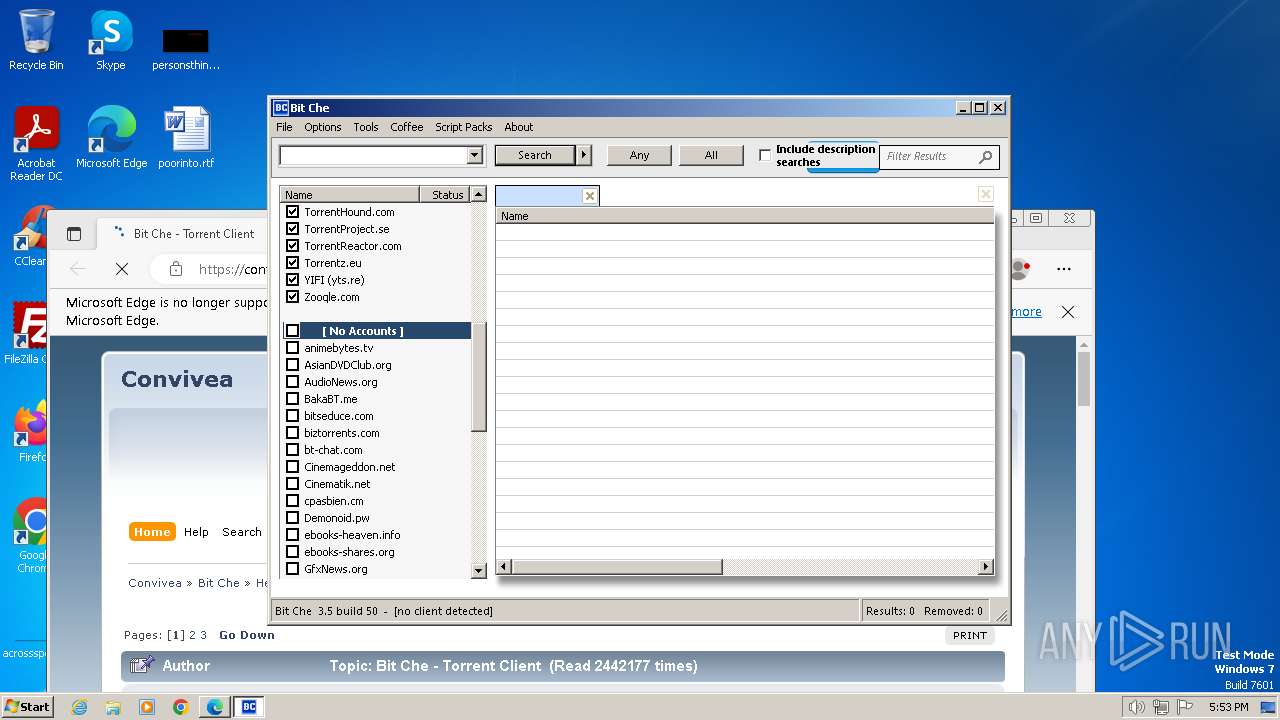Screen dimensions: 1280x720
Task: Stop loading page in Edge
Action: [122, 269]
